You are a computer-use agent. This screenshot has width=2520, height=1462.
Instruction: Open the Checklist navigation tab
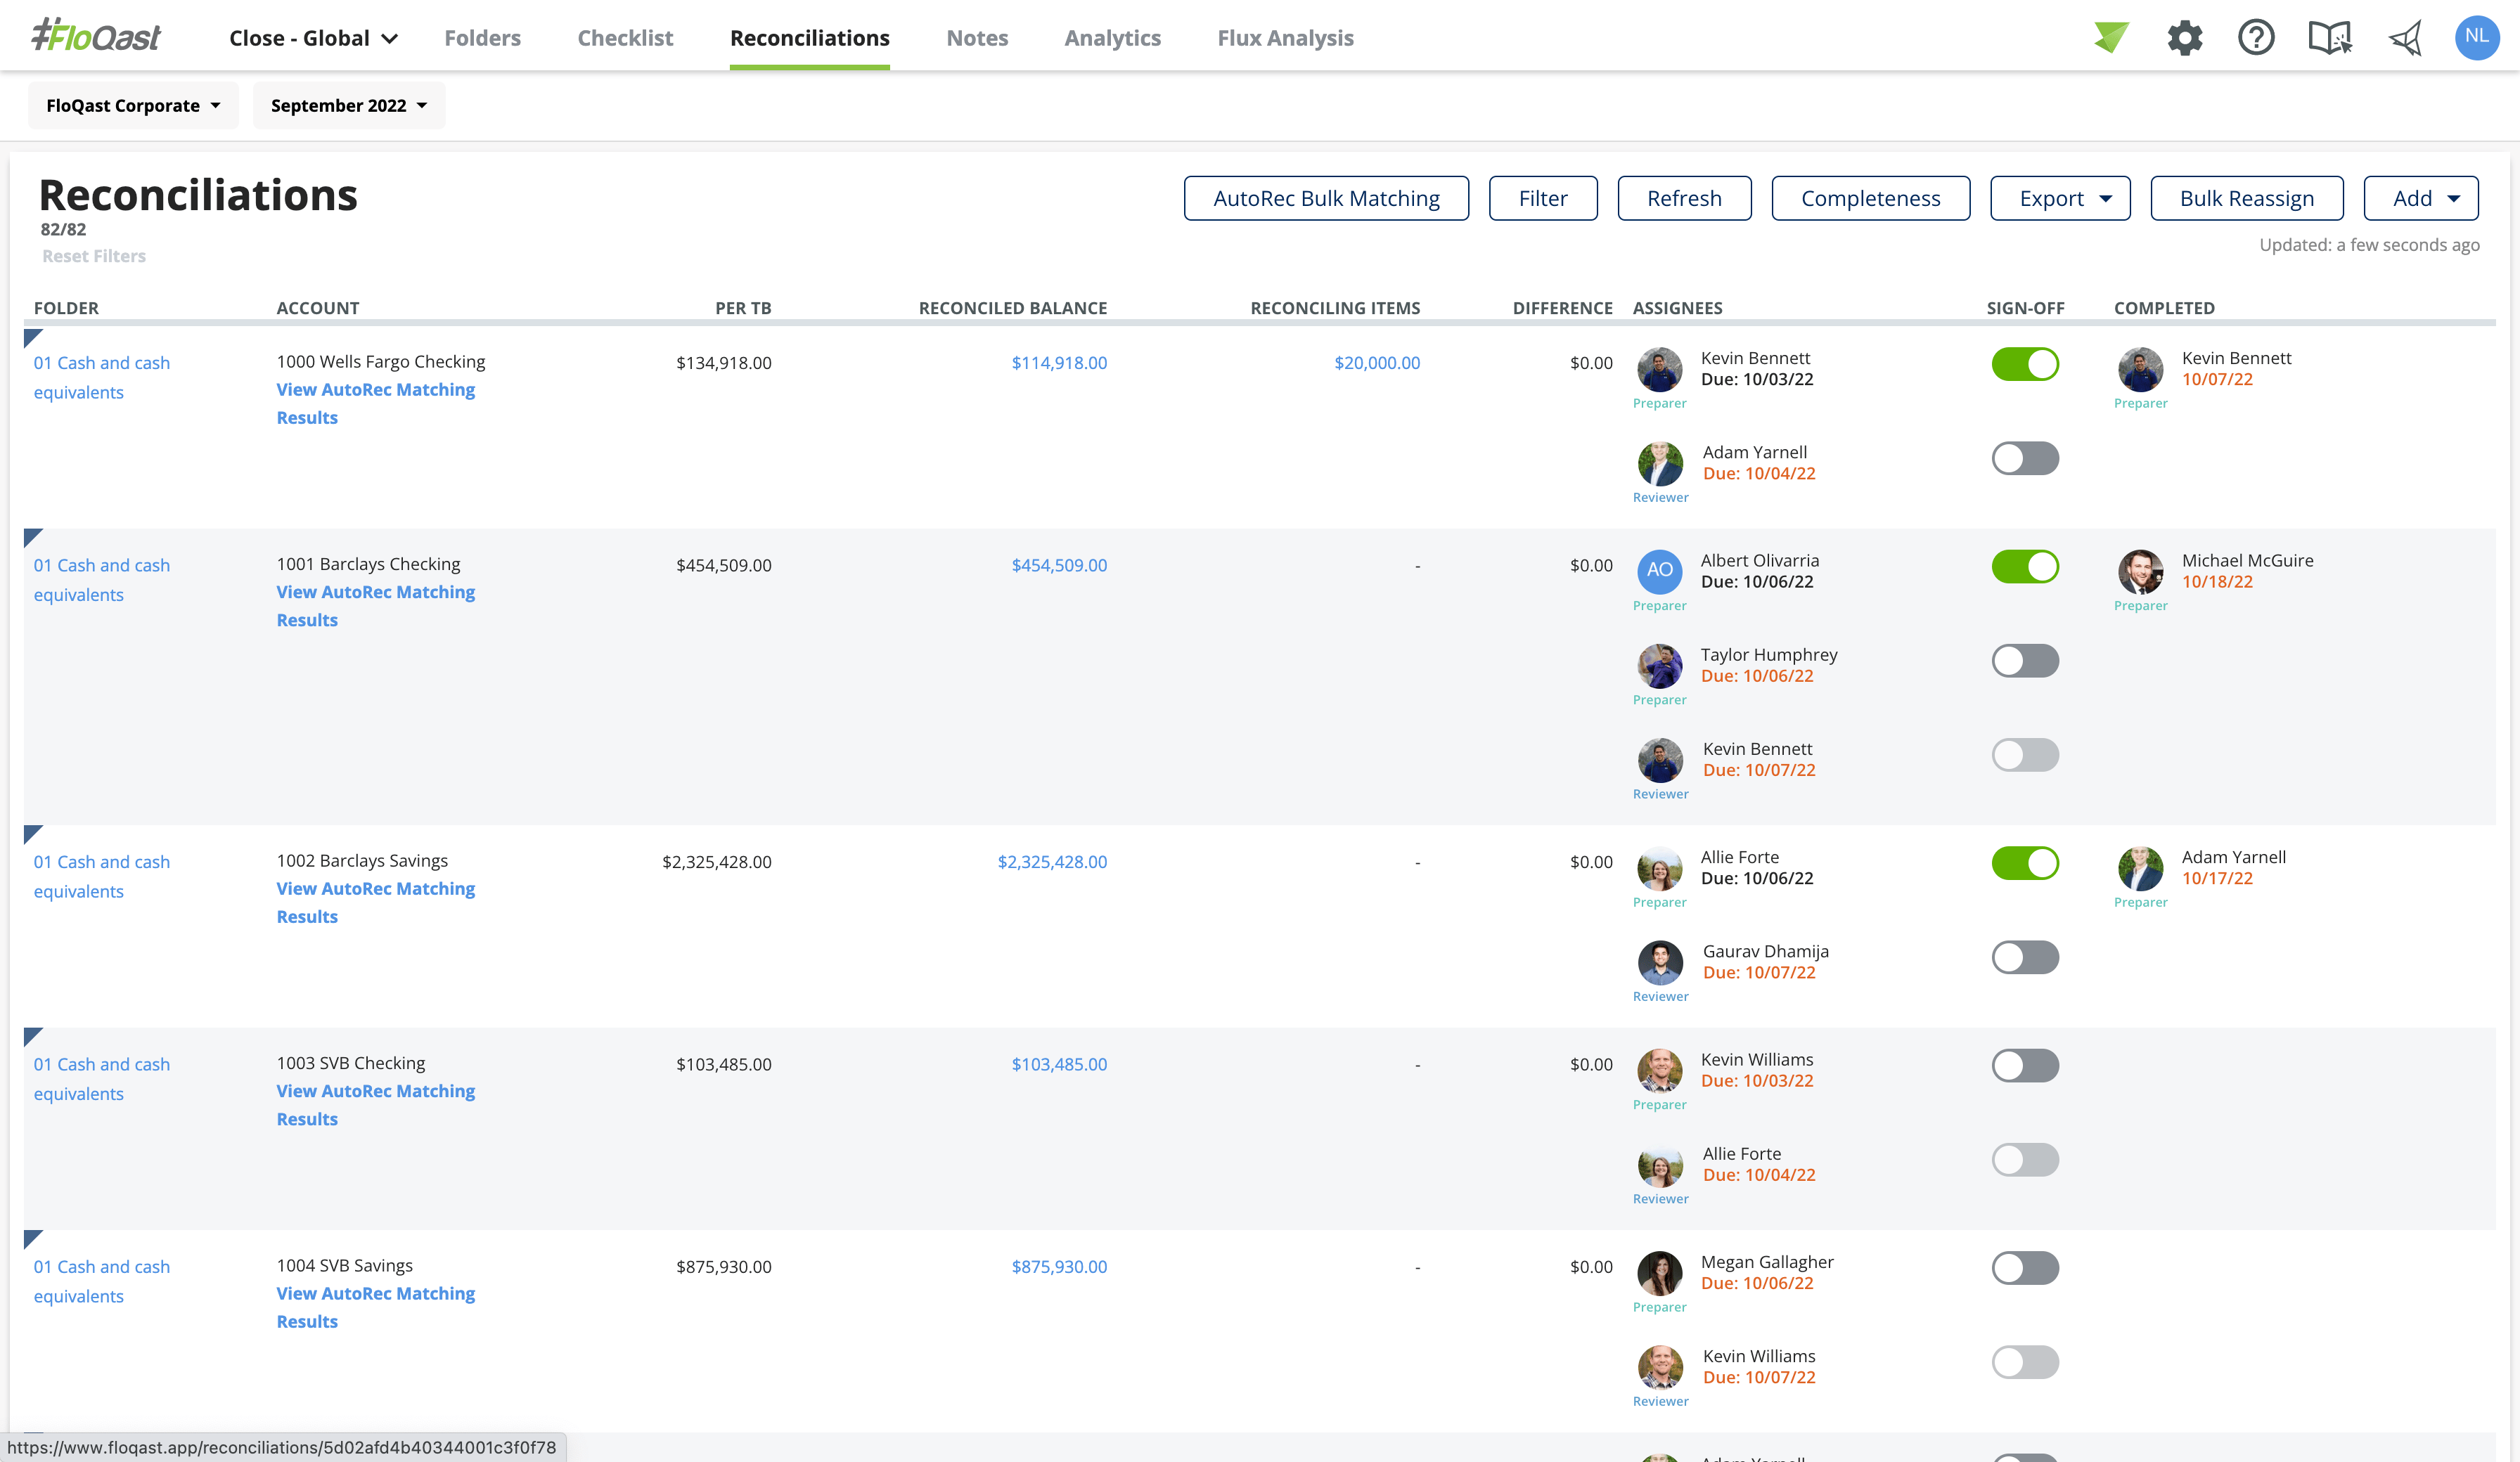[x=625, y=38]
